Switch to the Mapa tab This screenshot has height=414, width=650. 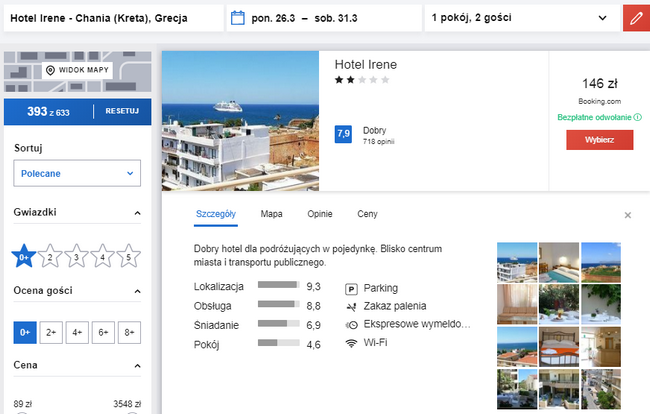tap(272, 214)
